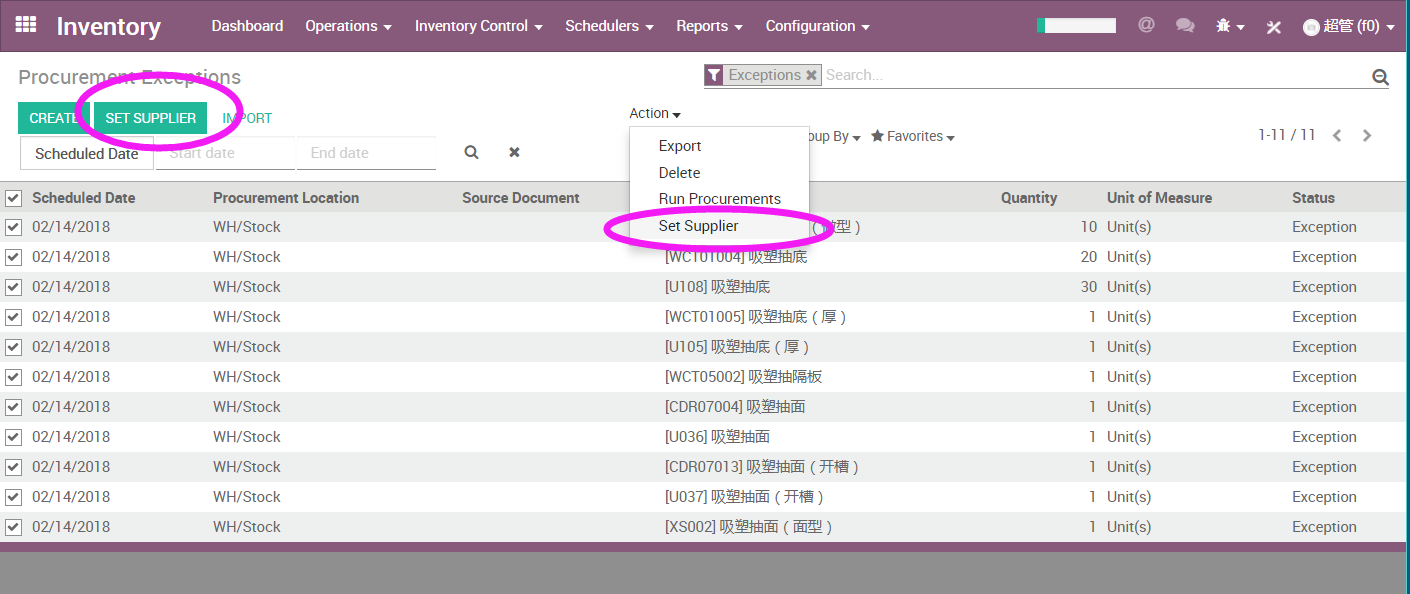Viewport: 1410px width, 594px height.
Task: Go to next page arrow
Action: (x=1367, y=136)
